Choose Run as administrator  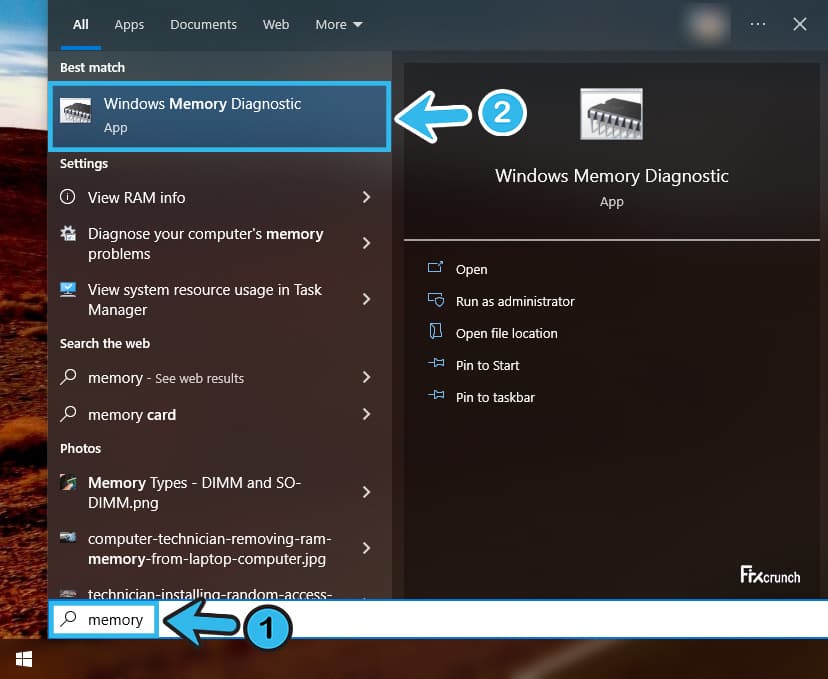click(515, 301)
